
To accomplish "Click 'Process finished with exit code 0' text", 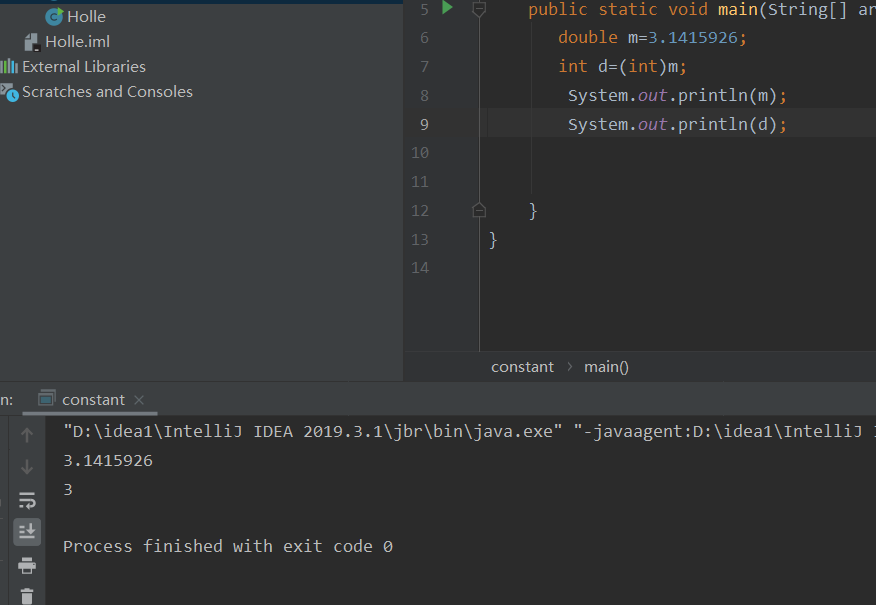I will click(228, 546).
